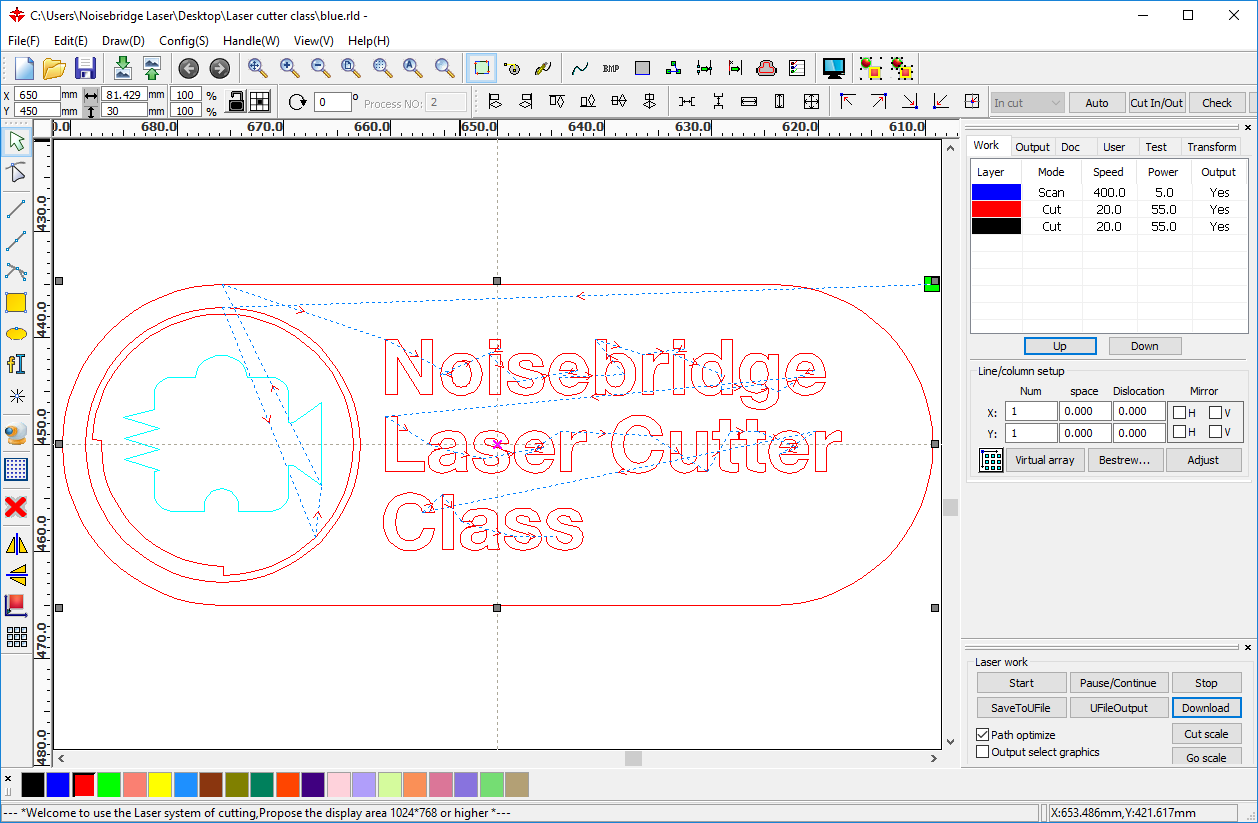Click the Import icon with green down arrow
1258x823 pixels.
point(122,68)
